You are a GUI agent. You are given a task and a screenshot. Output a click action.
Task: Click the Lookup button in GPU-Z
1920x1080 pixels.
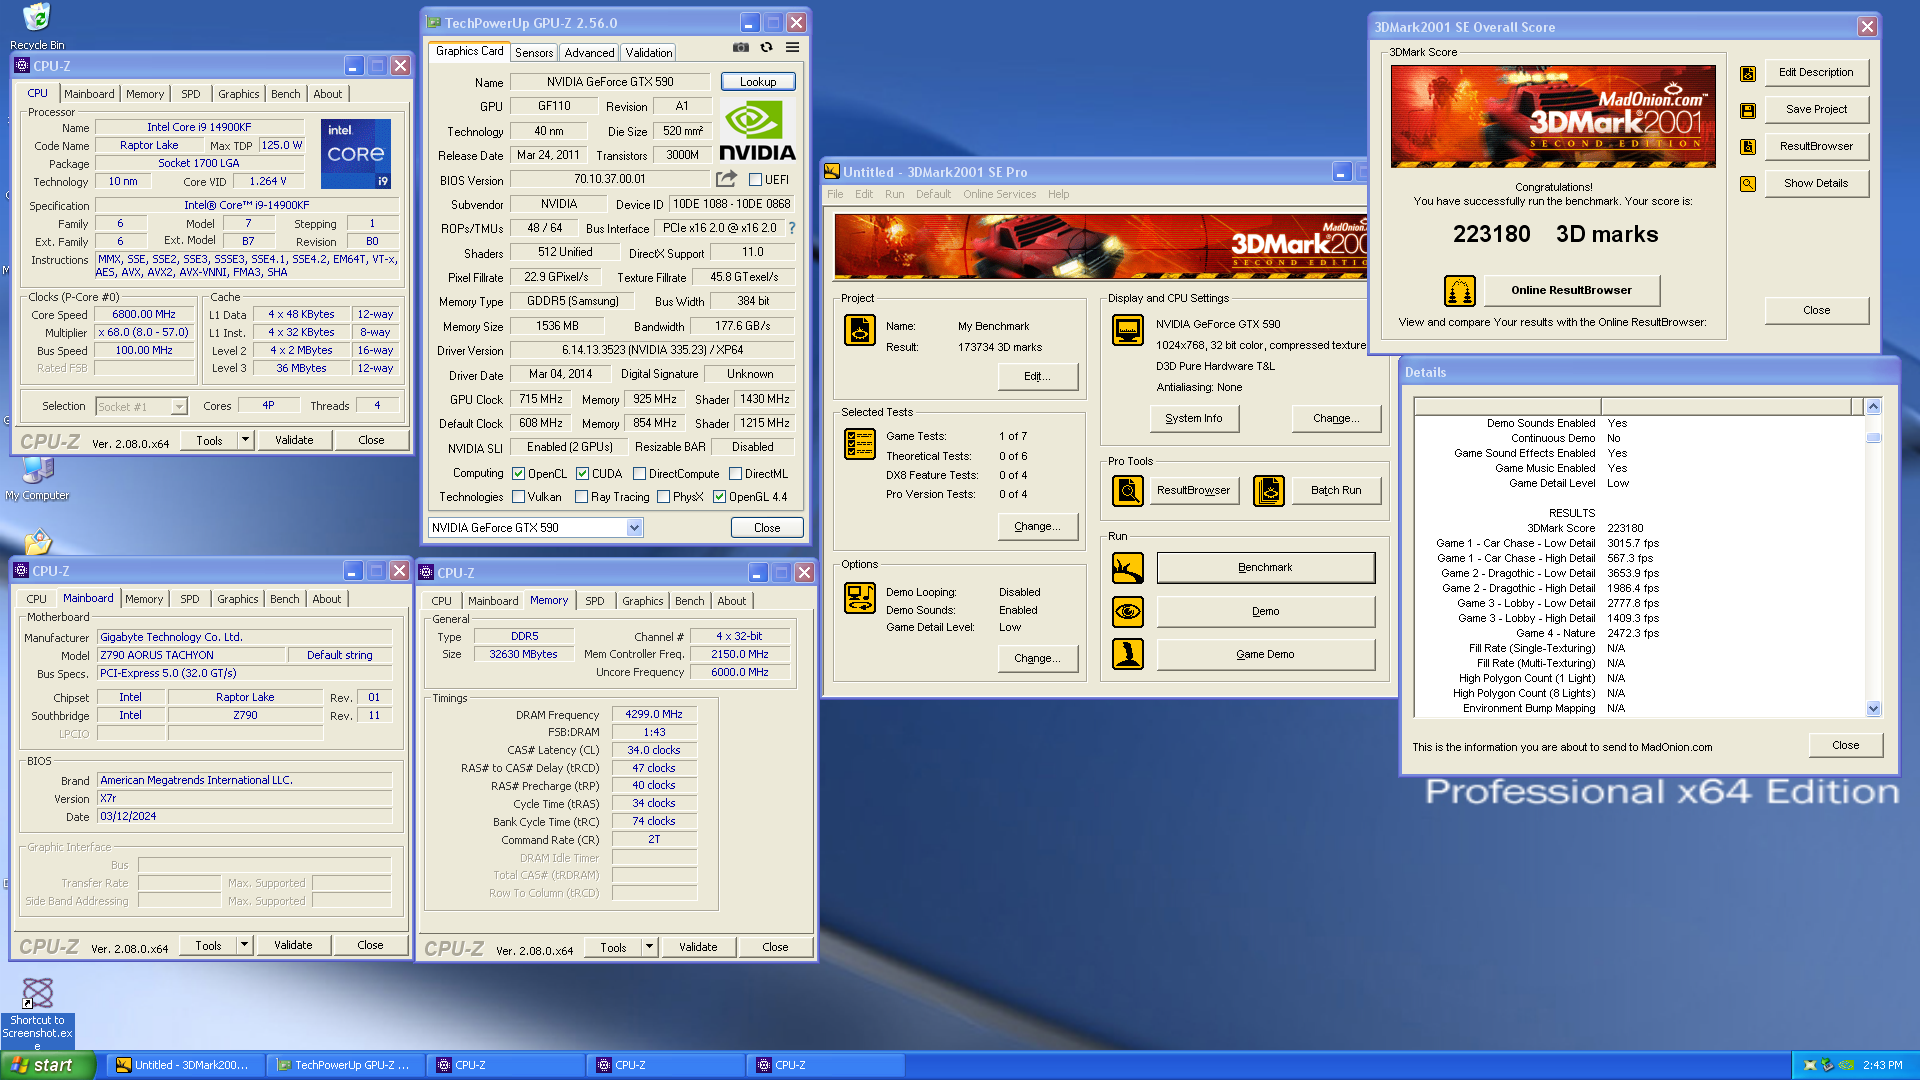(758, 82)
